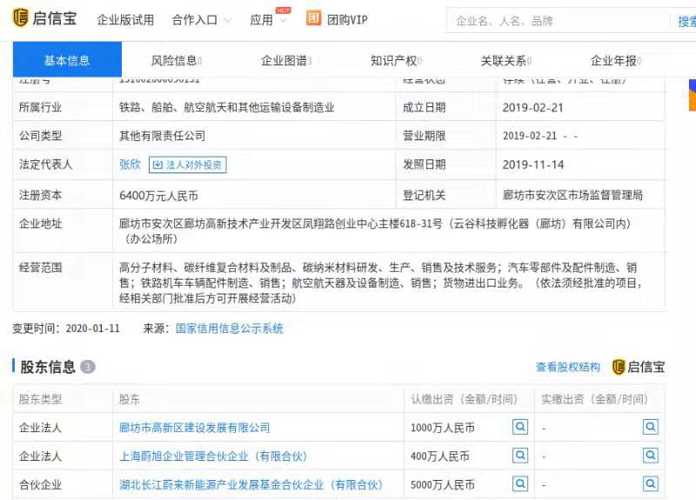Viewport: 696px width, 500px height.
Task: Click the 营业期限 2019-02-21 value
Action: (x=540, y=136)
